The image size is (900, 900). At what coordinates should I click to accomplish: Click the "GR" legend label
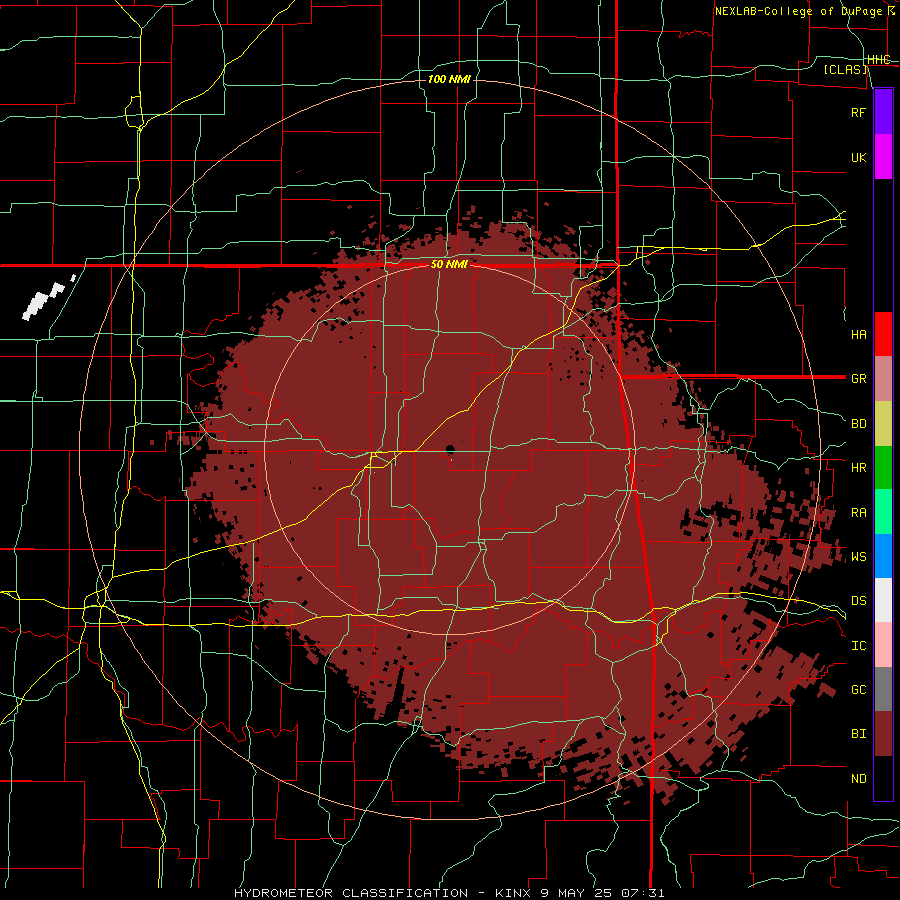point(858,379)
